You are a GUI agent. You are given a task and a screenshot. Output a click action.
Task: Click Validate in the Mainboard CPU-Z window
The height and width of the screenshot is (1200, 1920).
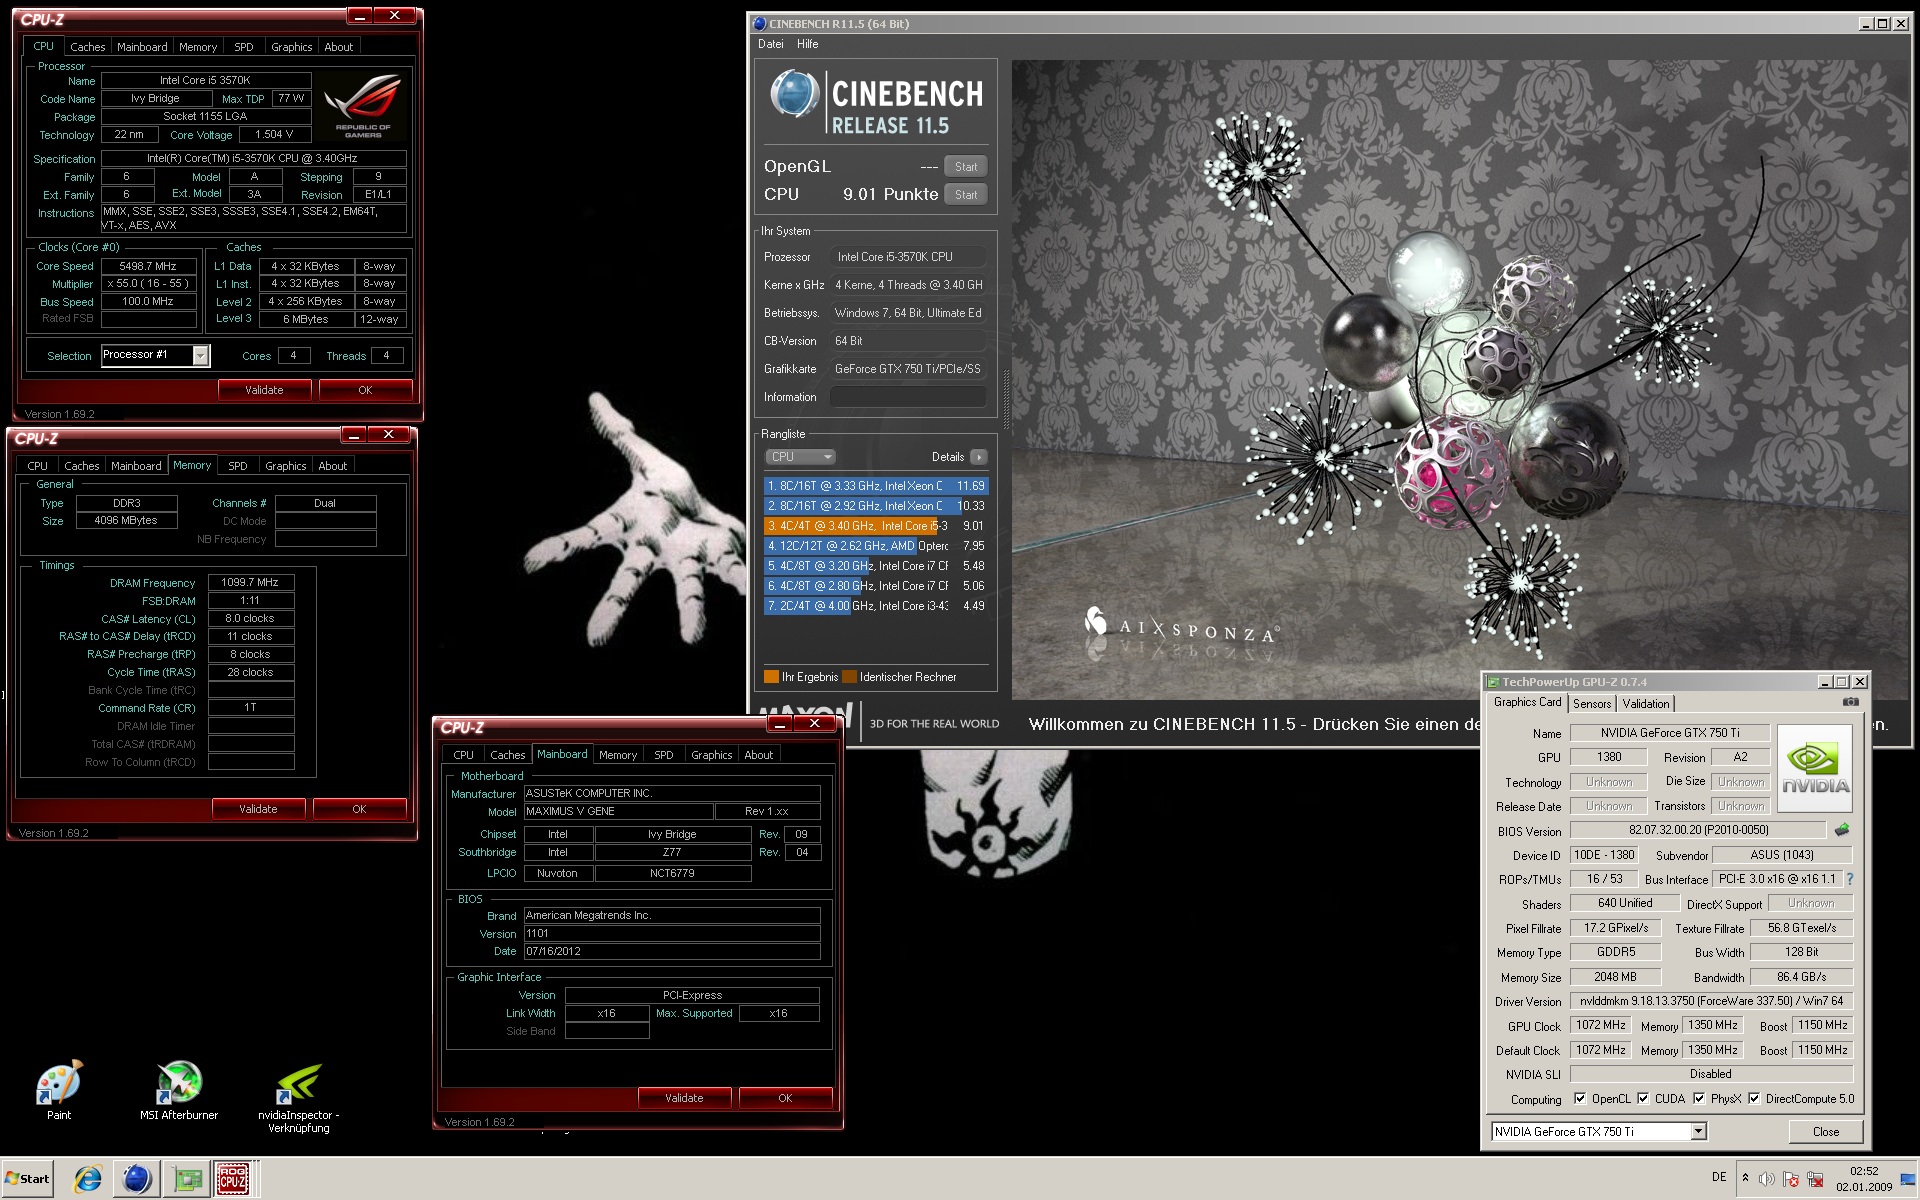pyautogui.click(x=684, y=1098)
